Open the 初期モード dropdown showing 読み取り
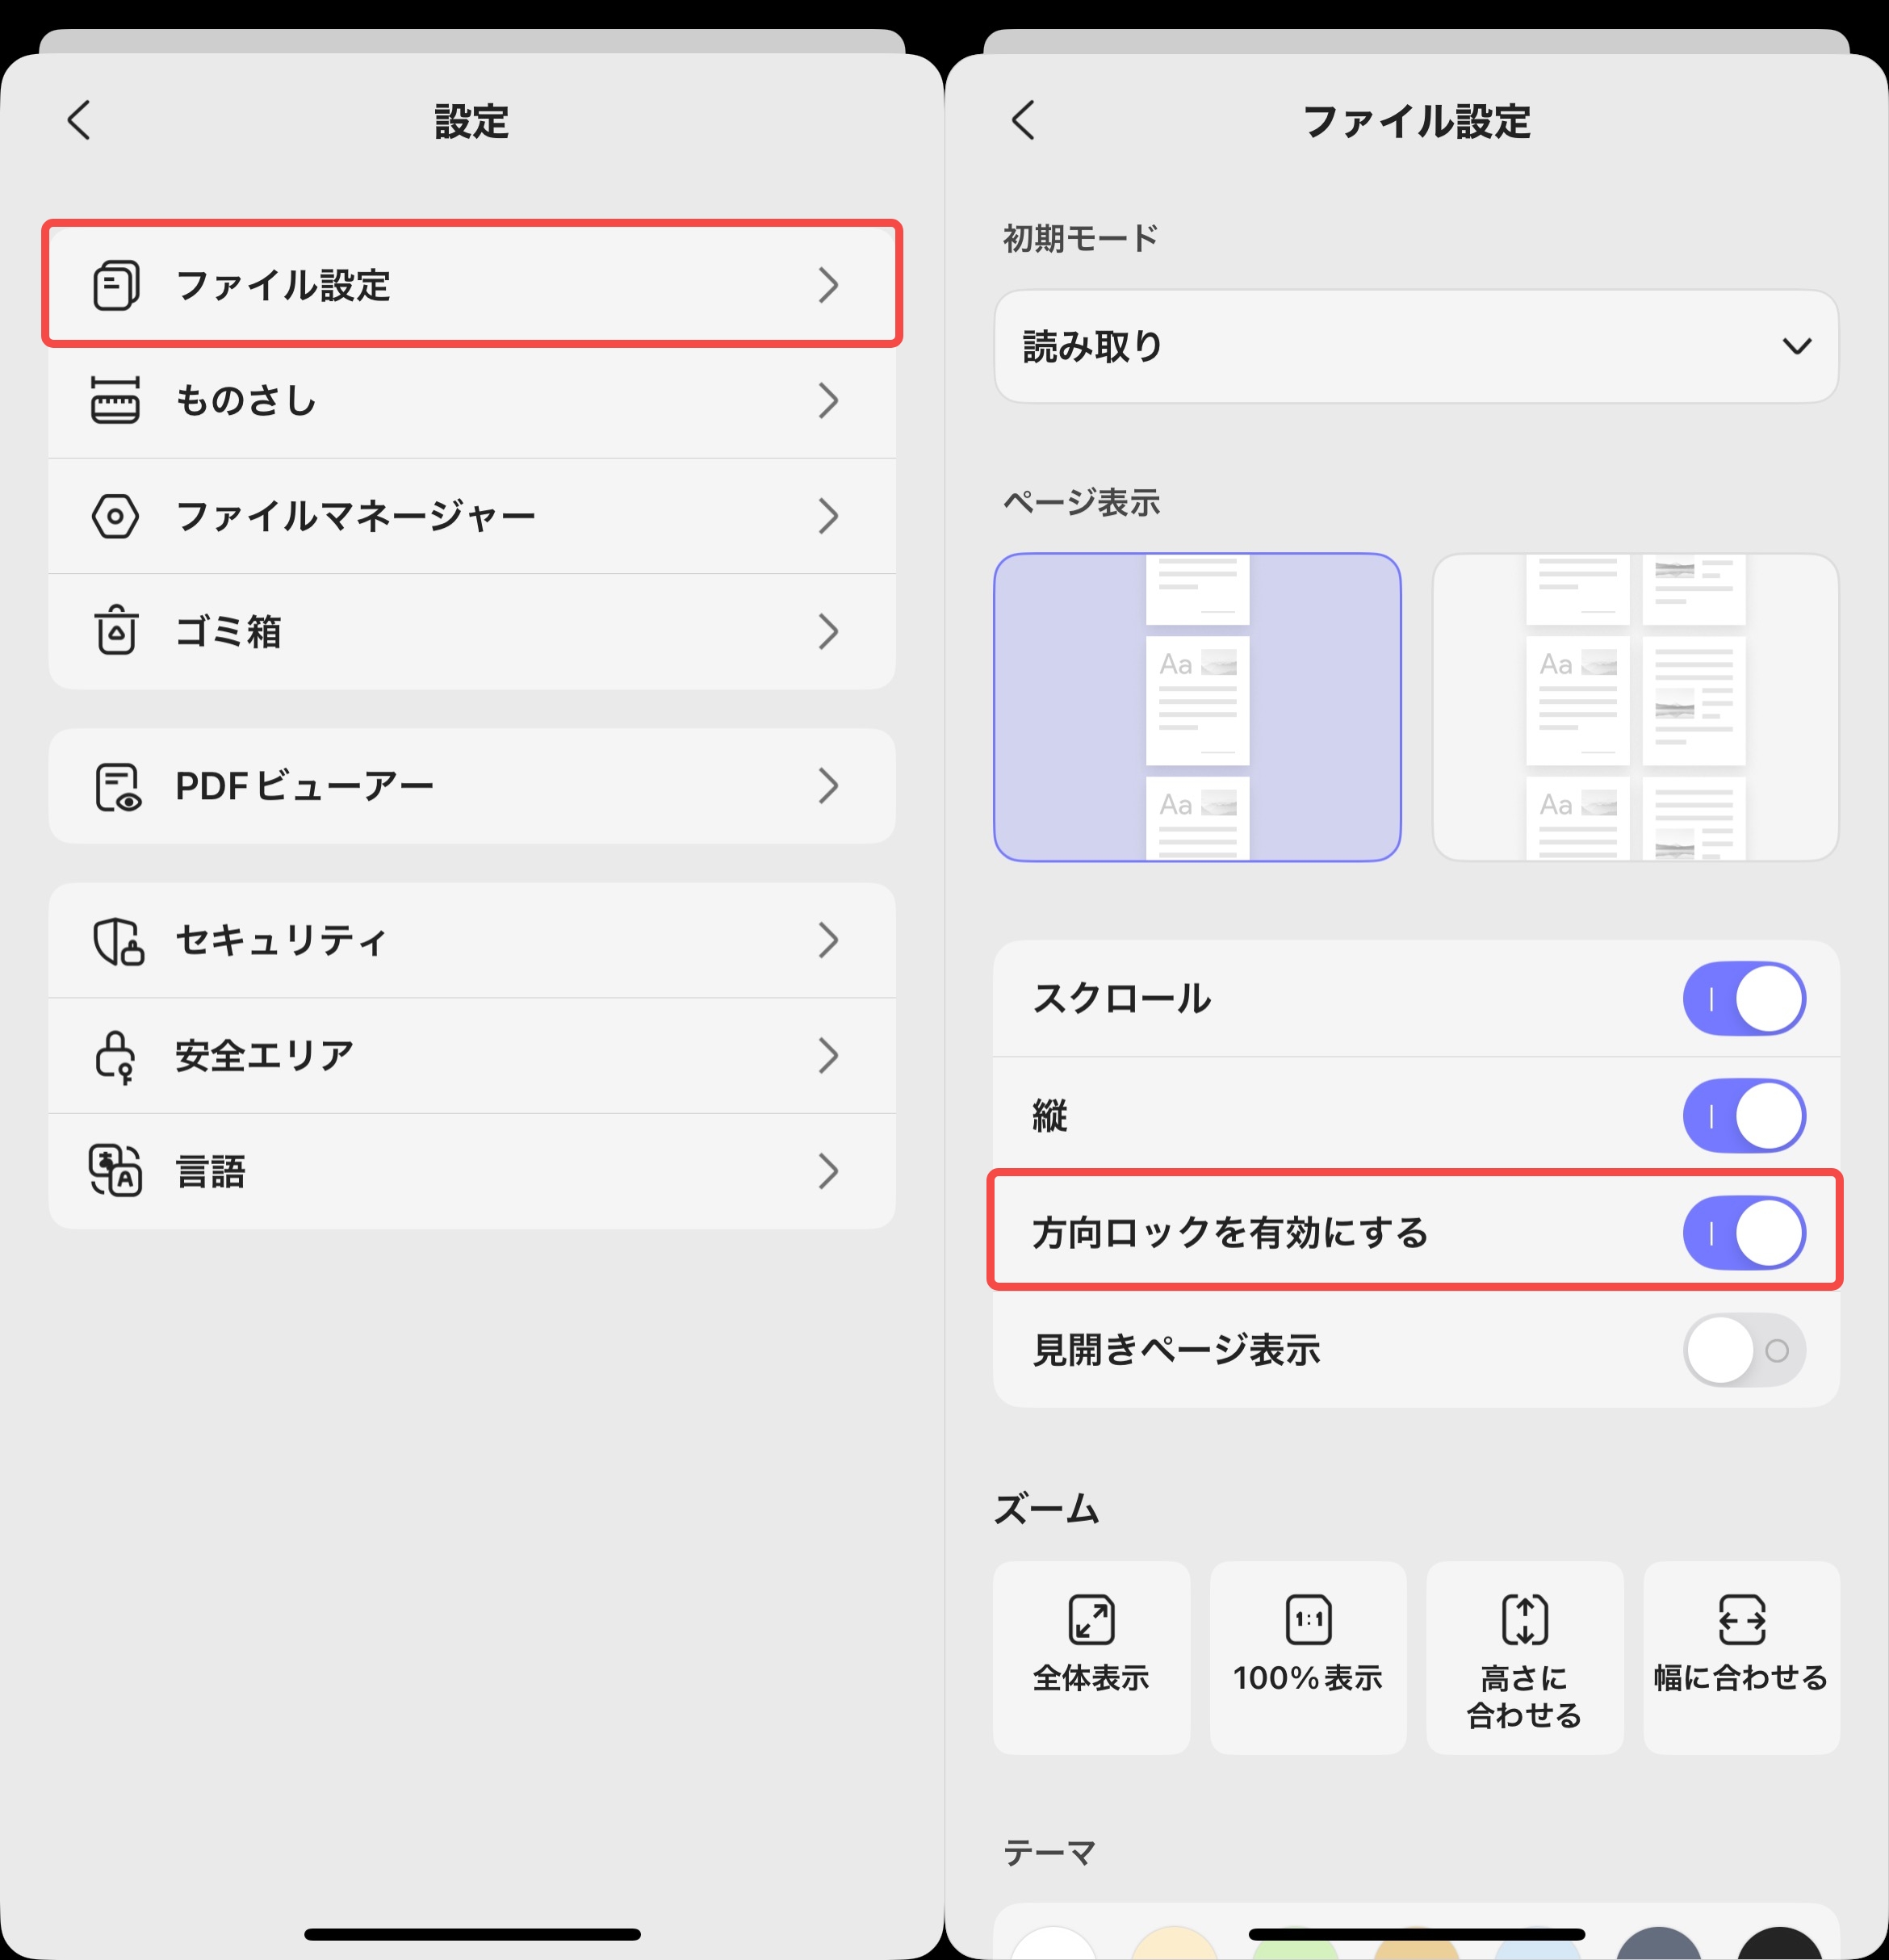Screen dimensions: 1889x1960 (x=1416, y=347)
